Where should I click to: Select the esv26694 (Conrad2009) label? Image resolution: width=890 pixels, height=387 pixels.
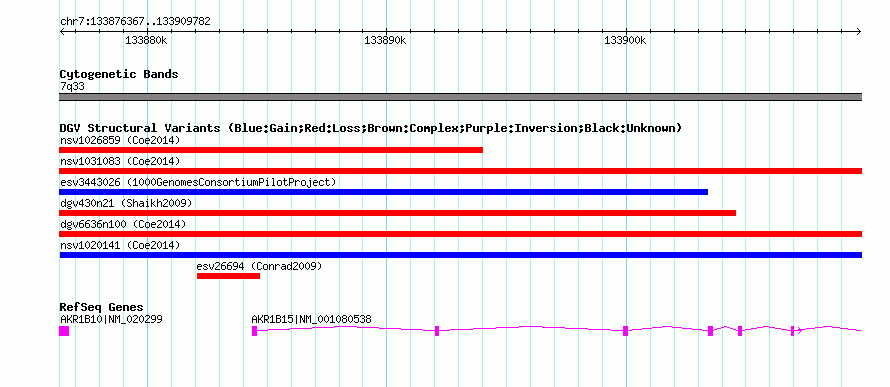259,266
